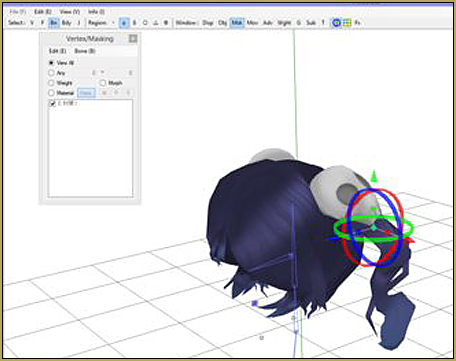
Task: Open the Bone menu in Vertex/Masking panel
Action: point(85,51)
